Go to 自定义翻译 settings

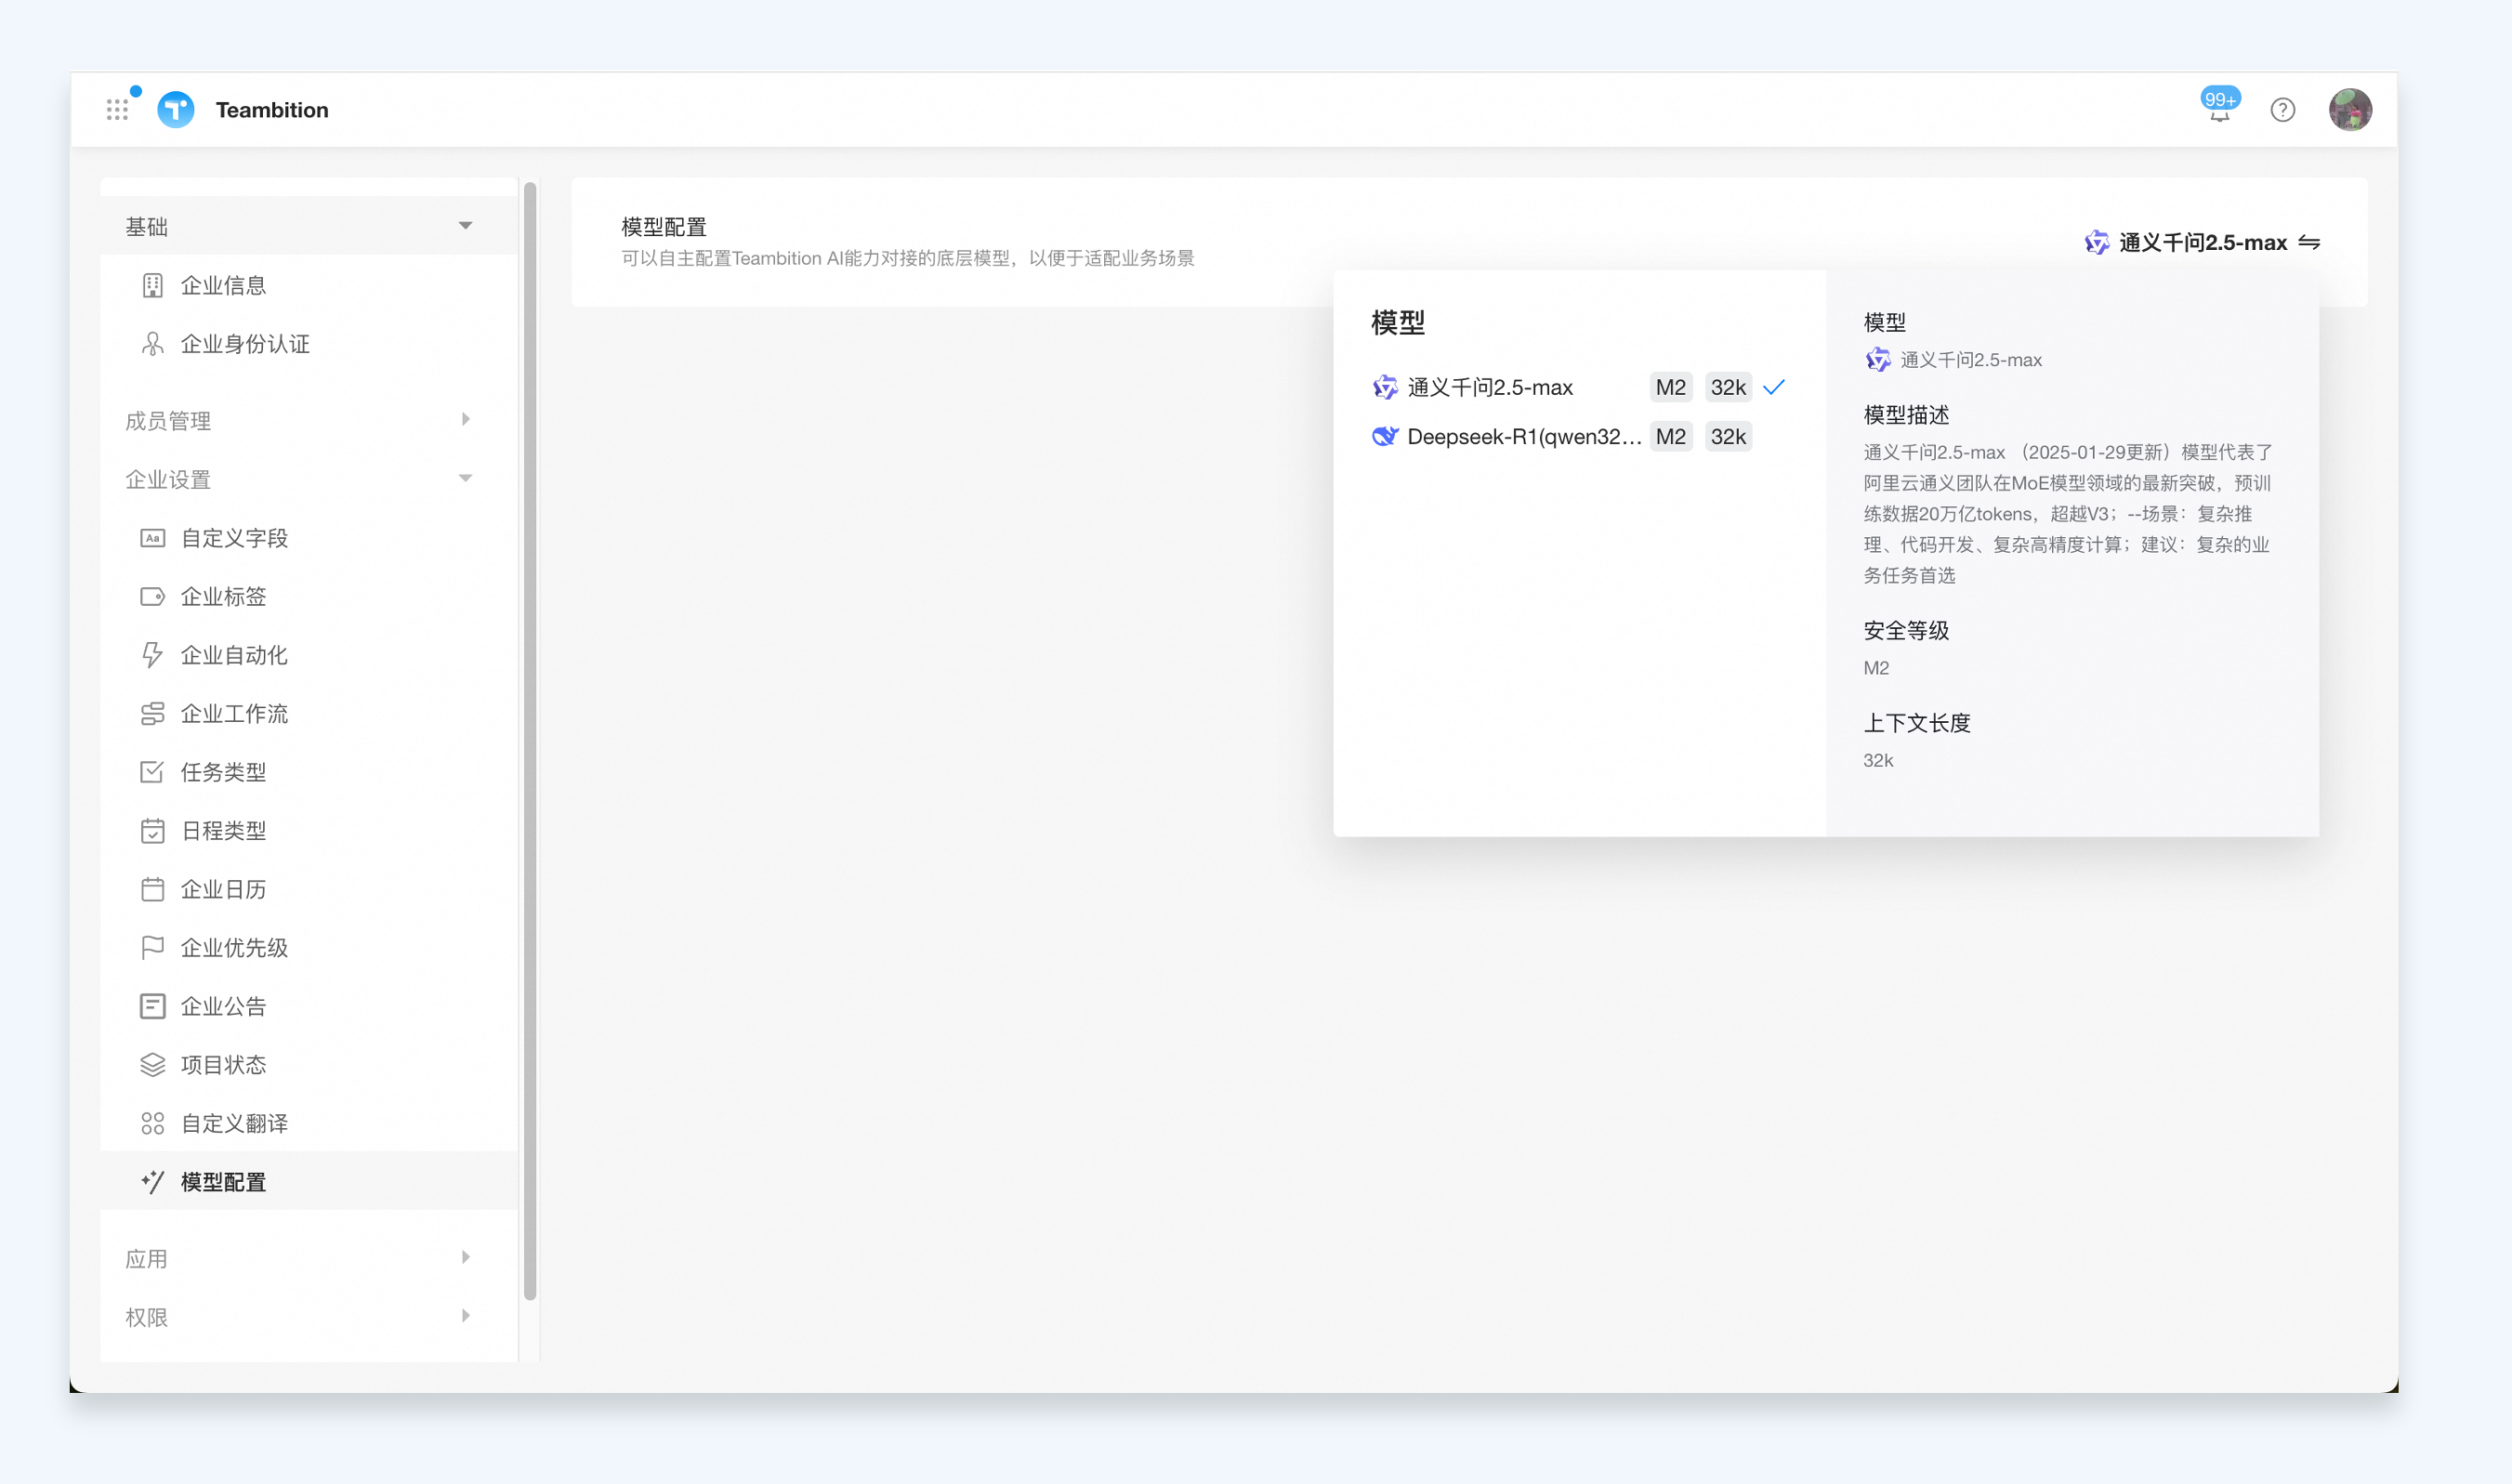pyautogui.click(x=309, y=1123)
